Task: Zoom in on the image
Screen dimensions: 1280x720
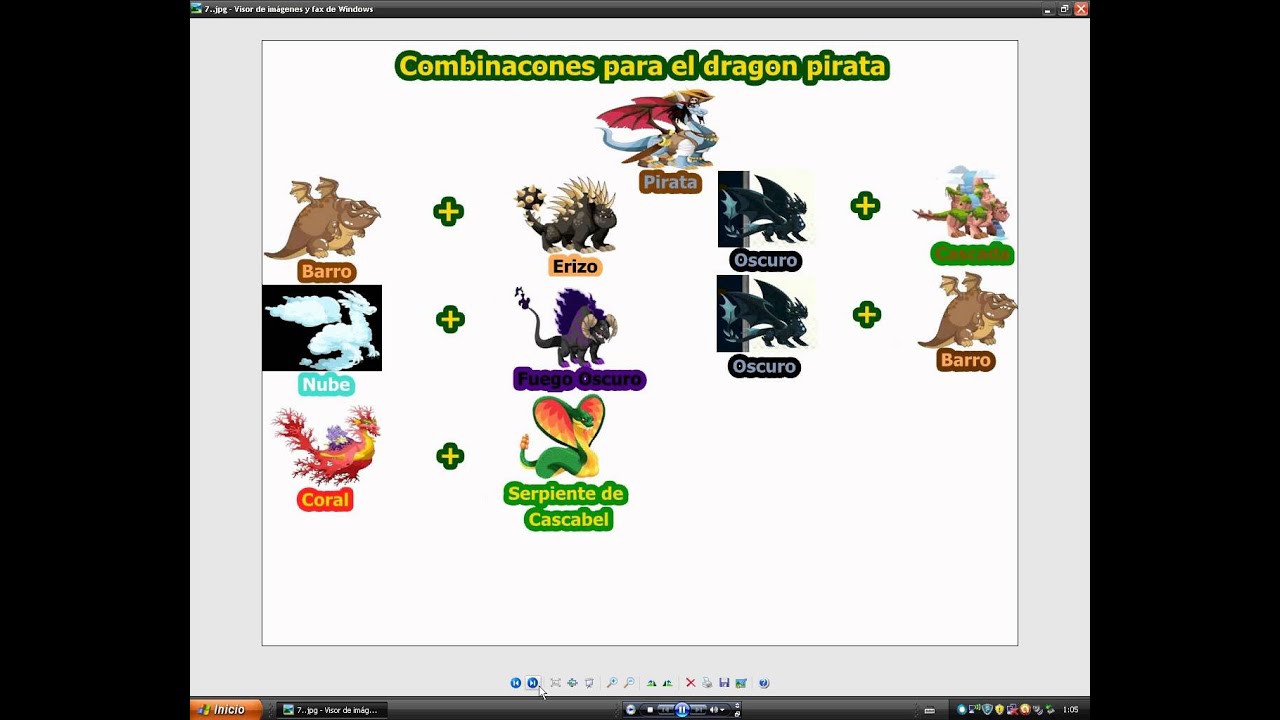Action: tap(612, 683)
